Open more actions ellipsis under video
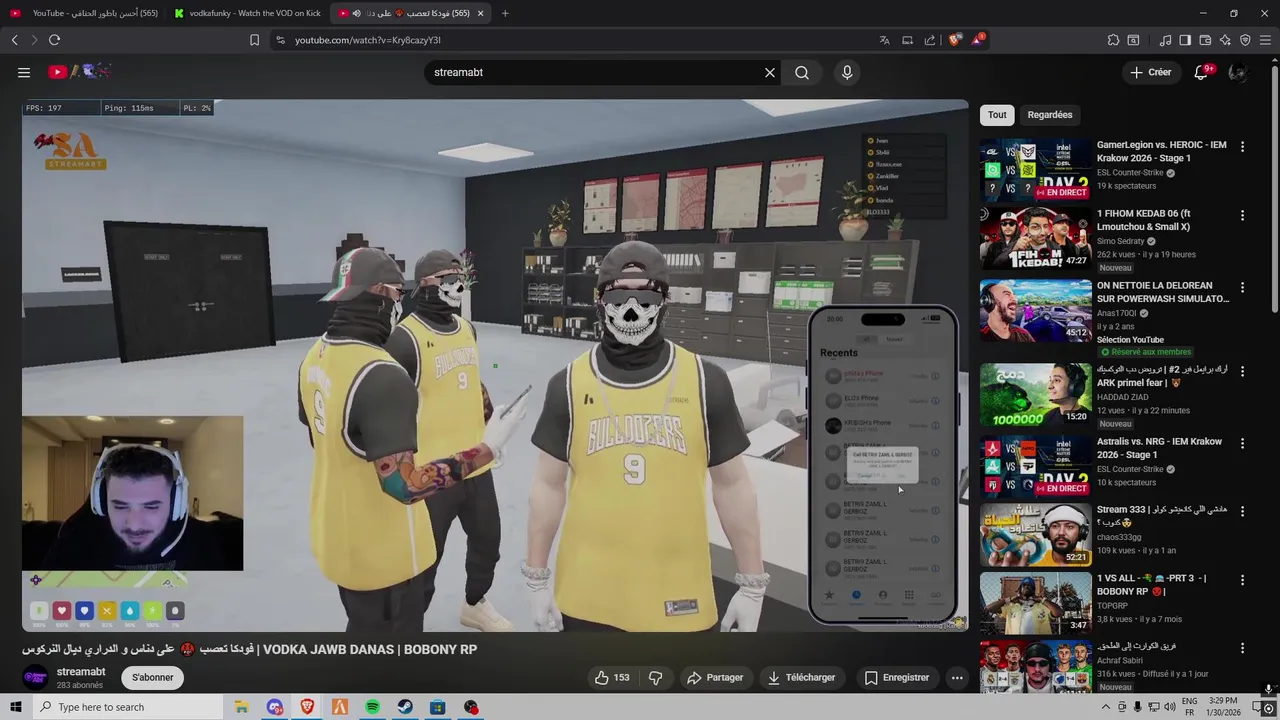Image resolution: width=1280 pixels, height=720 pixels. [x=957, y=677]
